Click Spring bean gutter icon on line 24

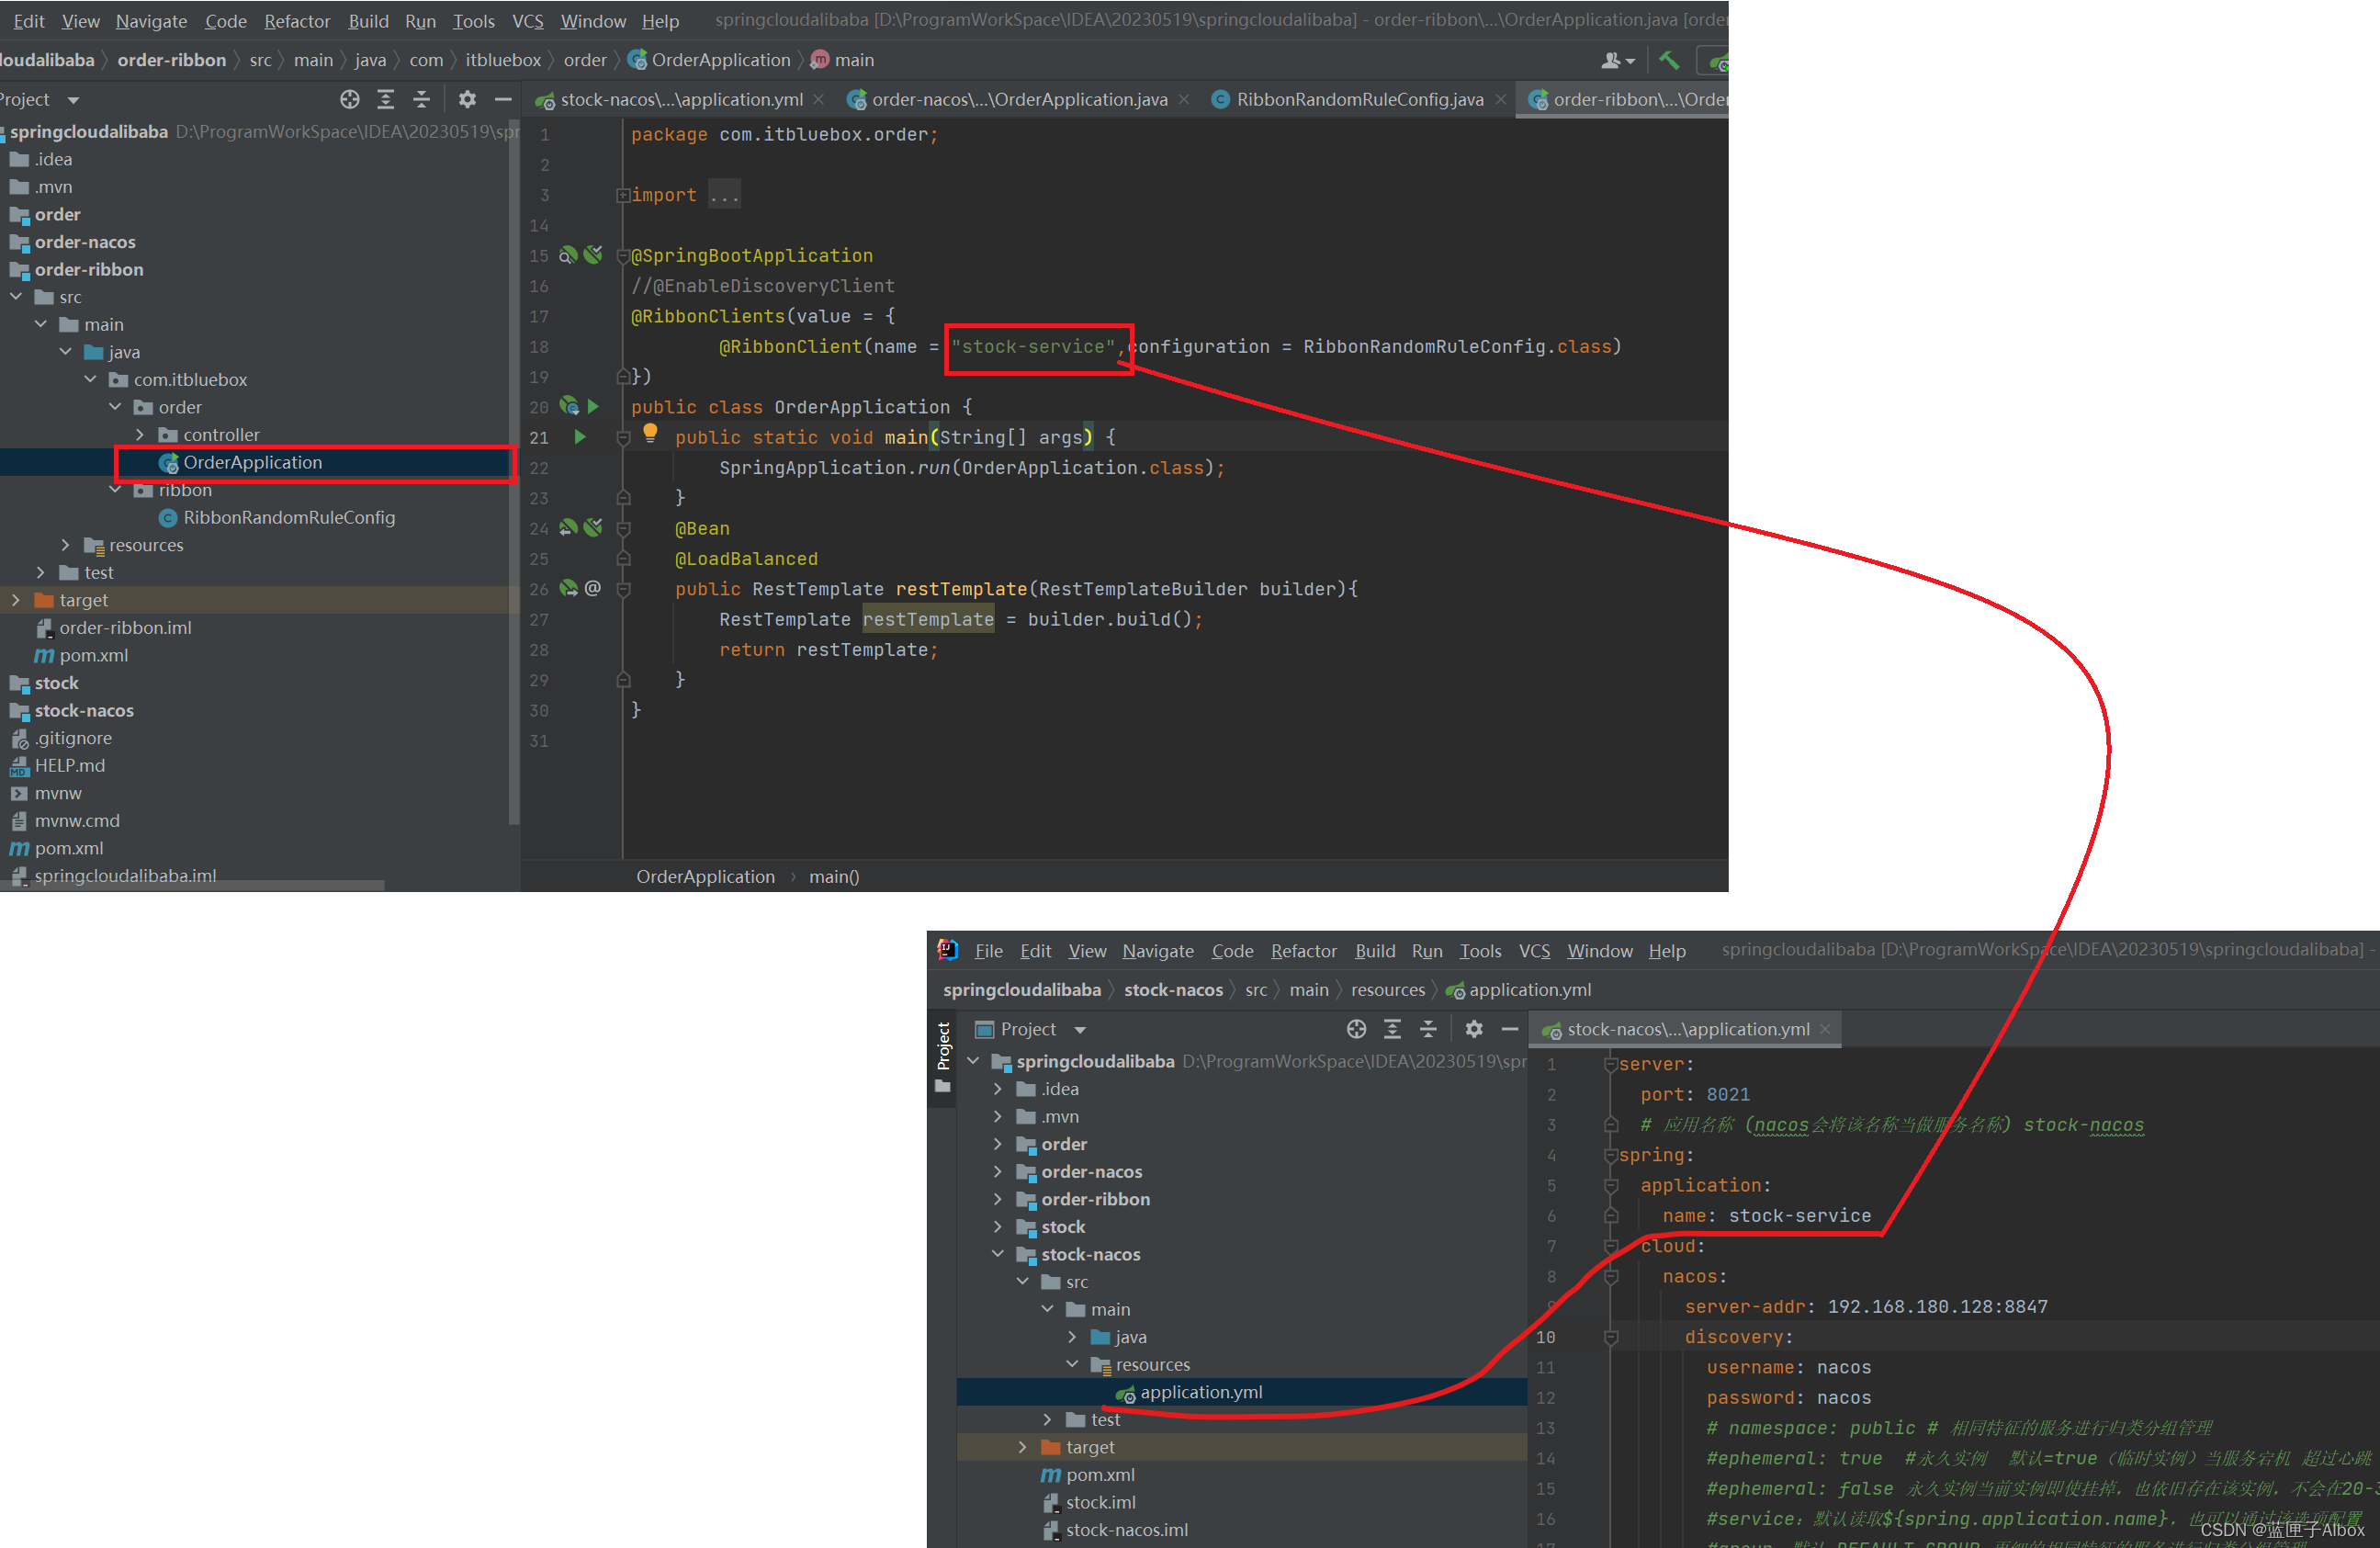click(x=568, y=528)
